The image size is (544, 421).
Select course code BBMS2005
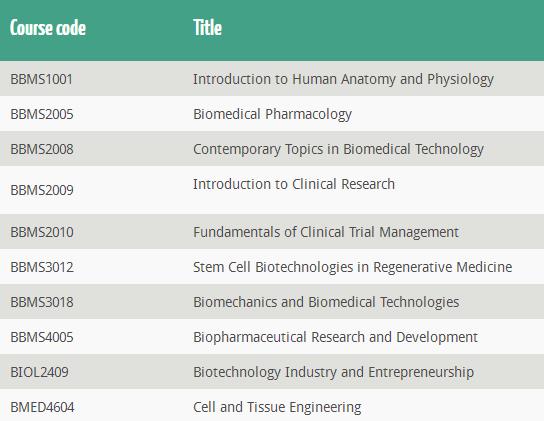point(42,114)
